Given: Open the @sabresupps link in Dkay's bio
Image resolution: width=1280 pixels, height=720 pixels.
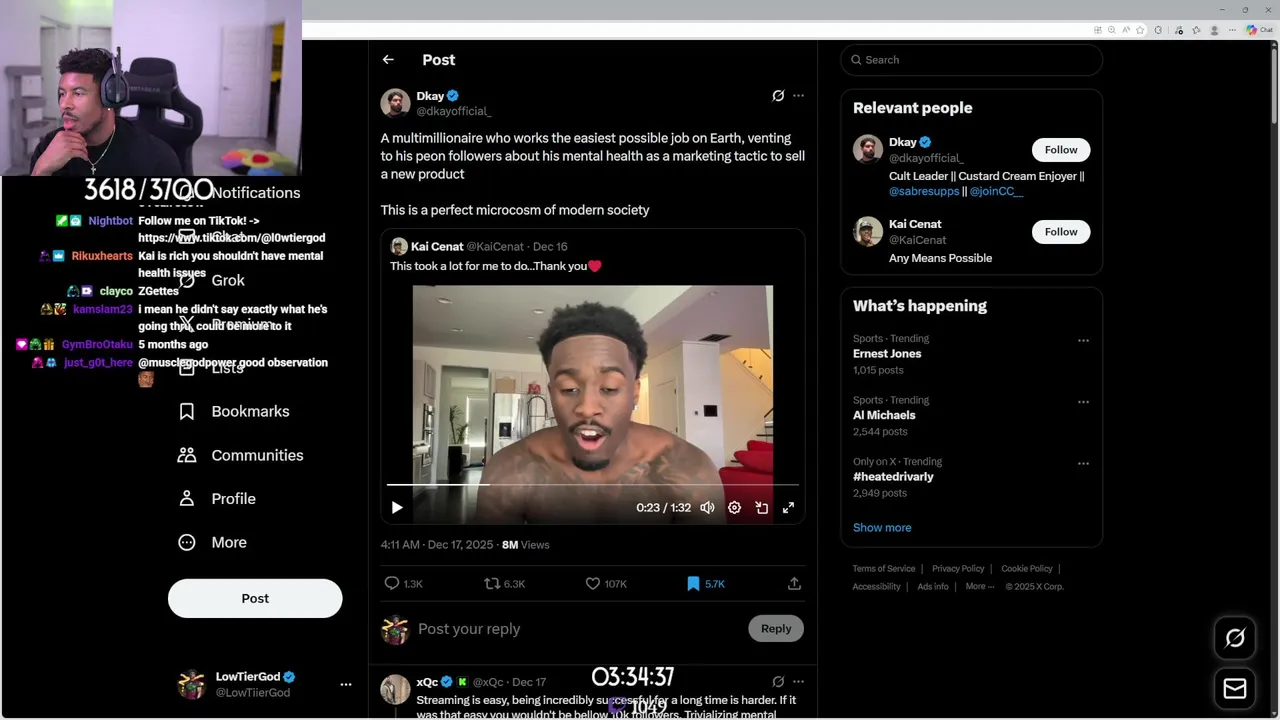Looking at the screenshot, I should [x=924, y=191].
